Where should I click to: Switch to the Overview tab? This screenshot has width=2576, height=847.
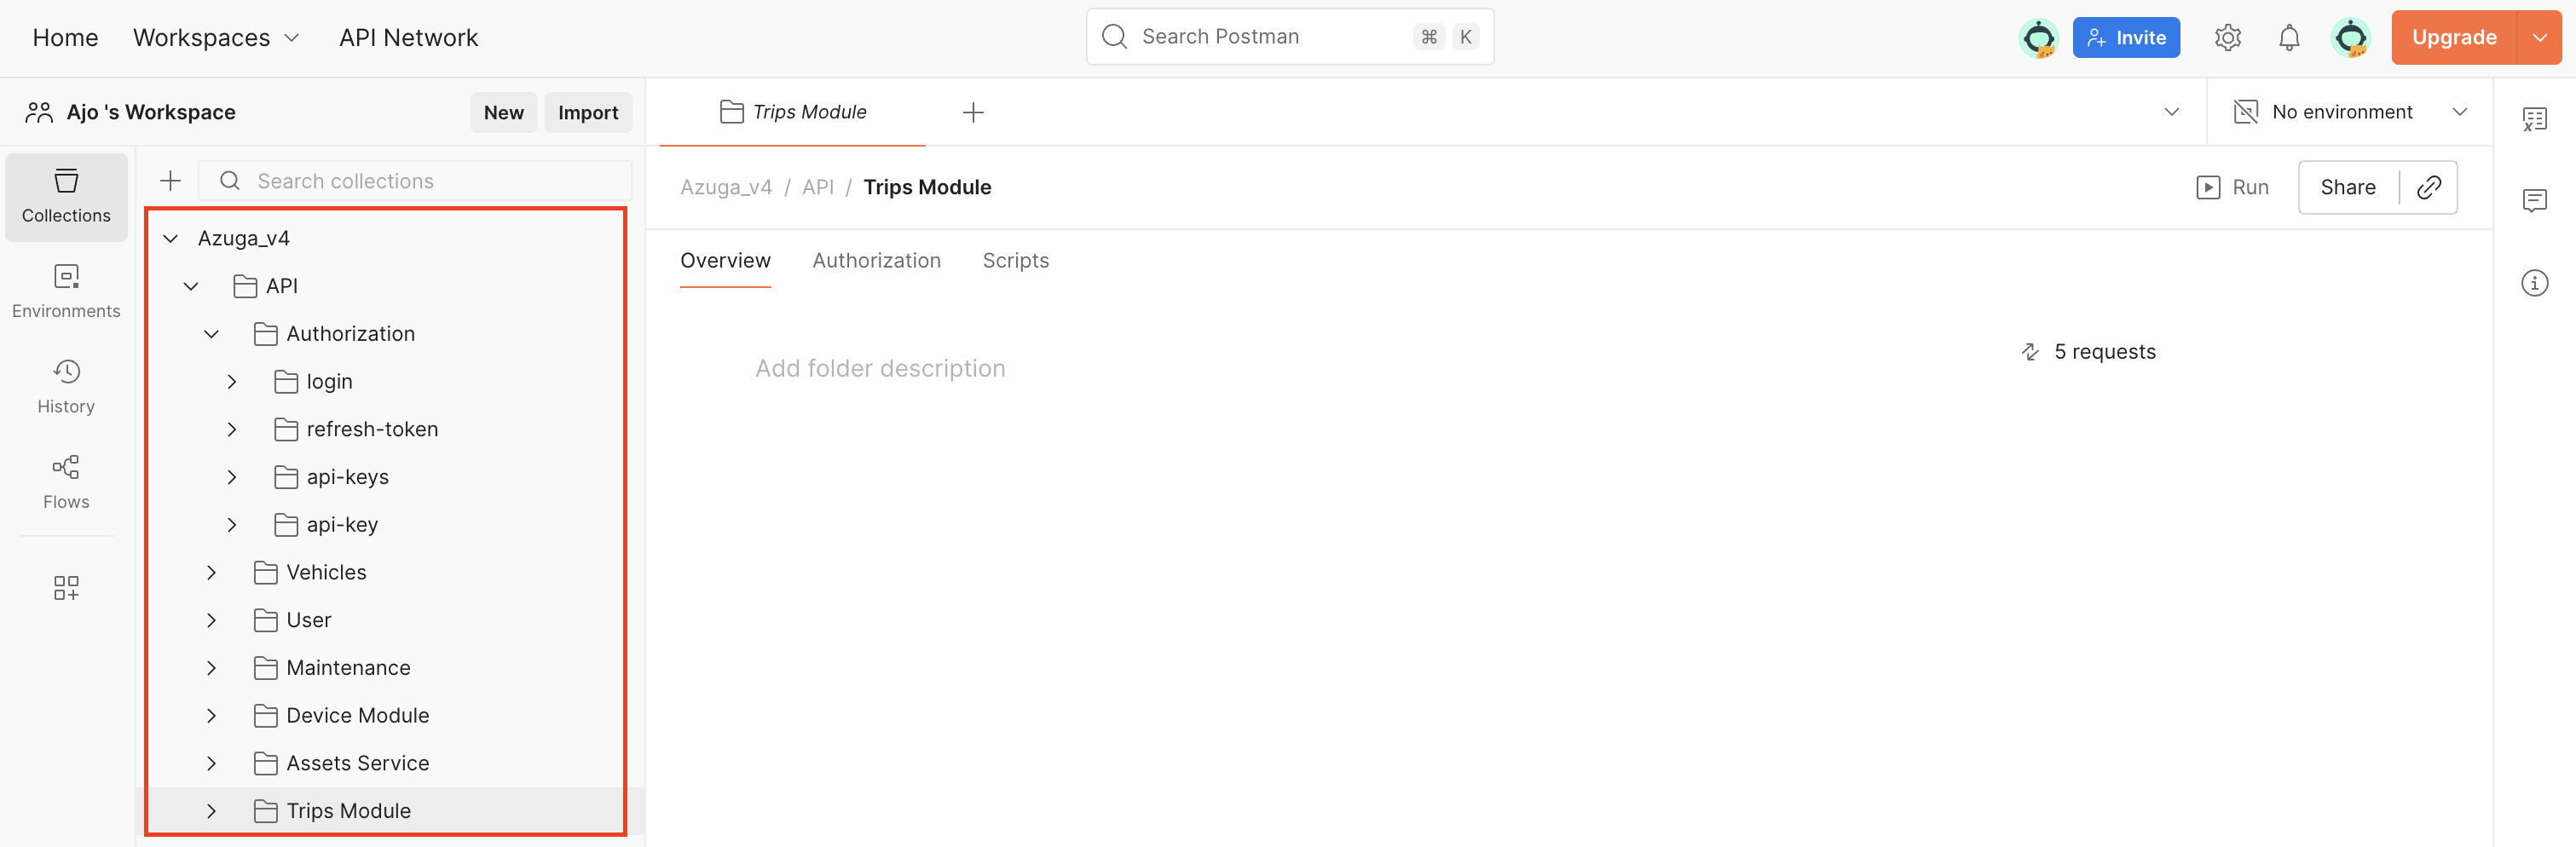(x=725, y=261)
